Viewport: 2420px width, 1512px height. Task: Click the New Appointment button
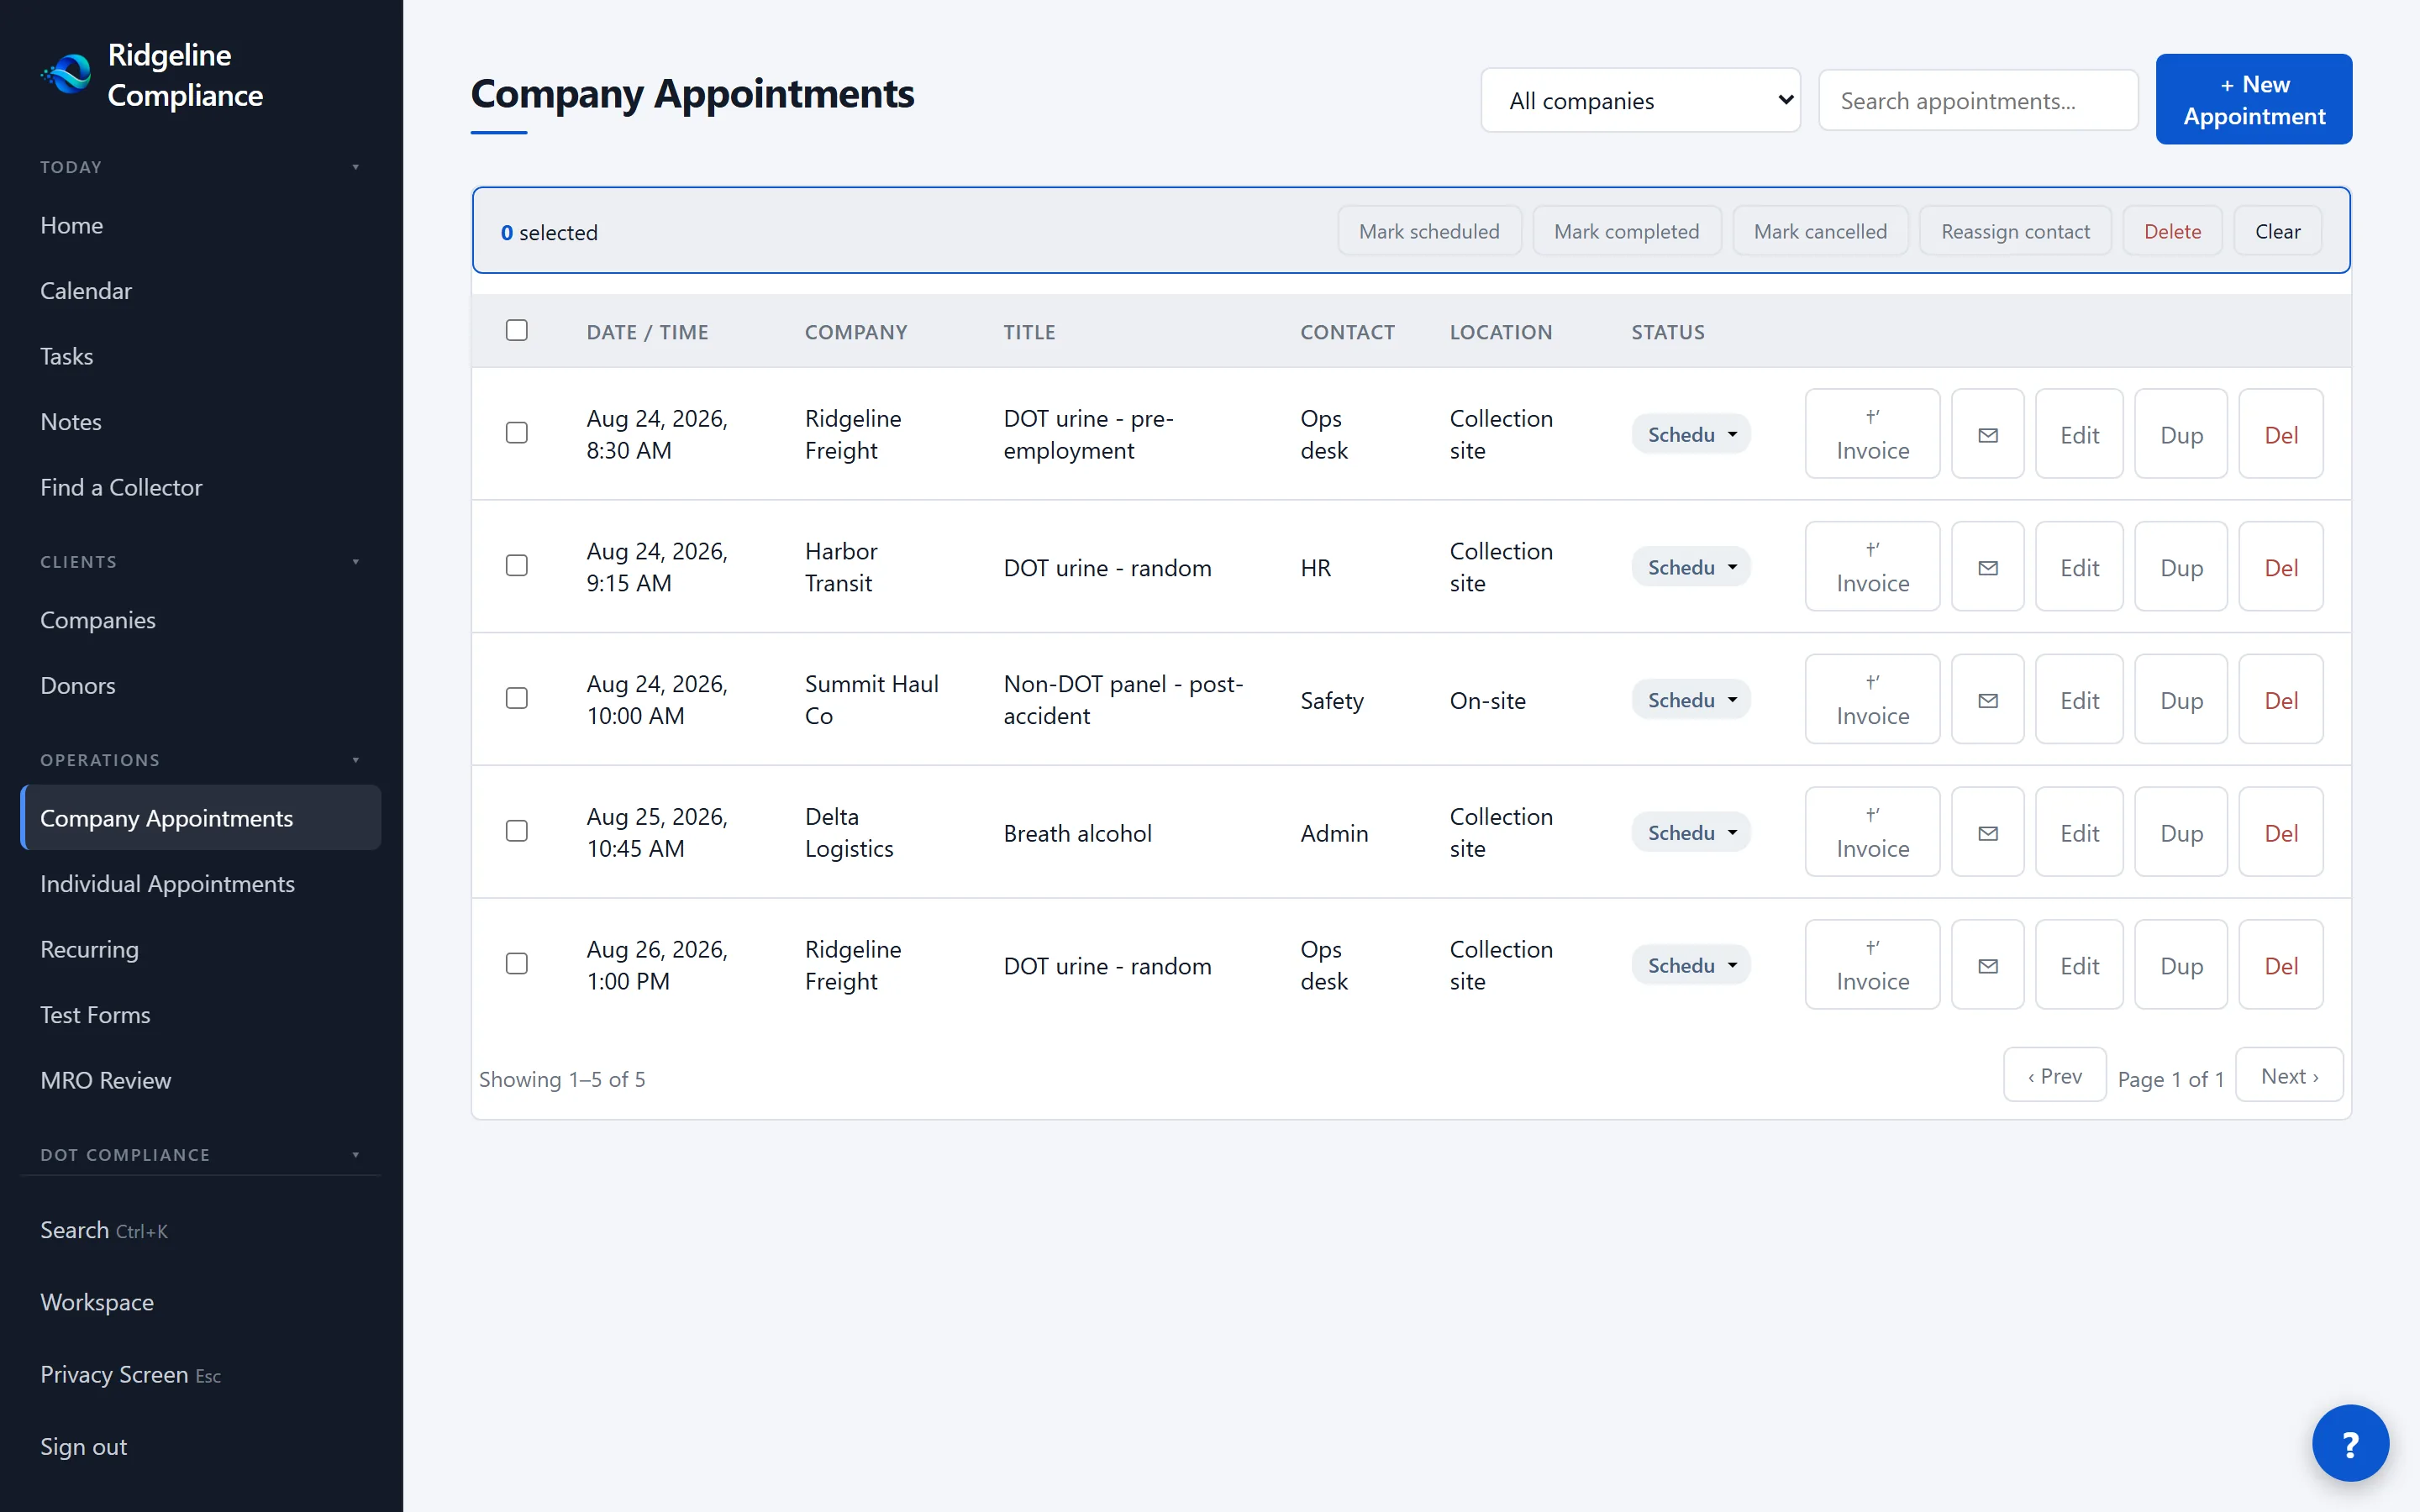click(2254, 100)
